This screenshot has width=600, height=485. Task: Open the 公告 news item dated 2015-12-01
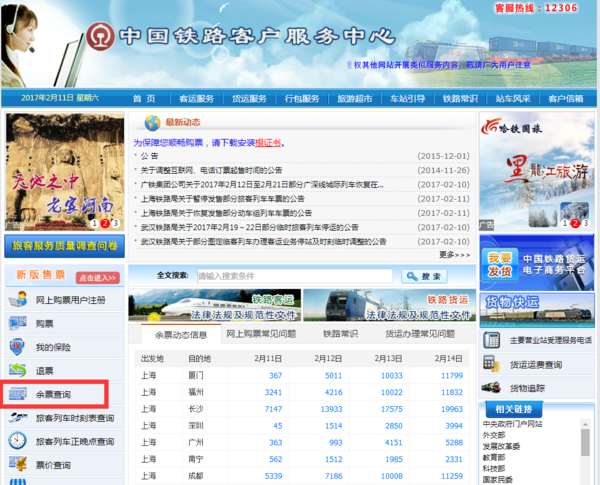tap(149, 156)
